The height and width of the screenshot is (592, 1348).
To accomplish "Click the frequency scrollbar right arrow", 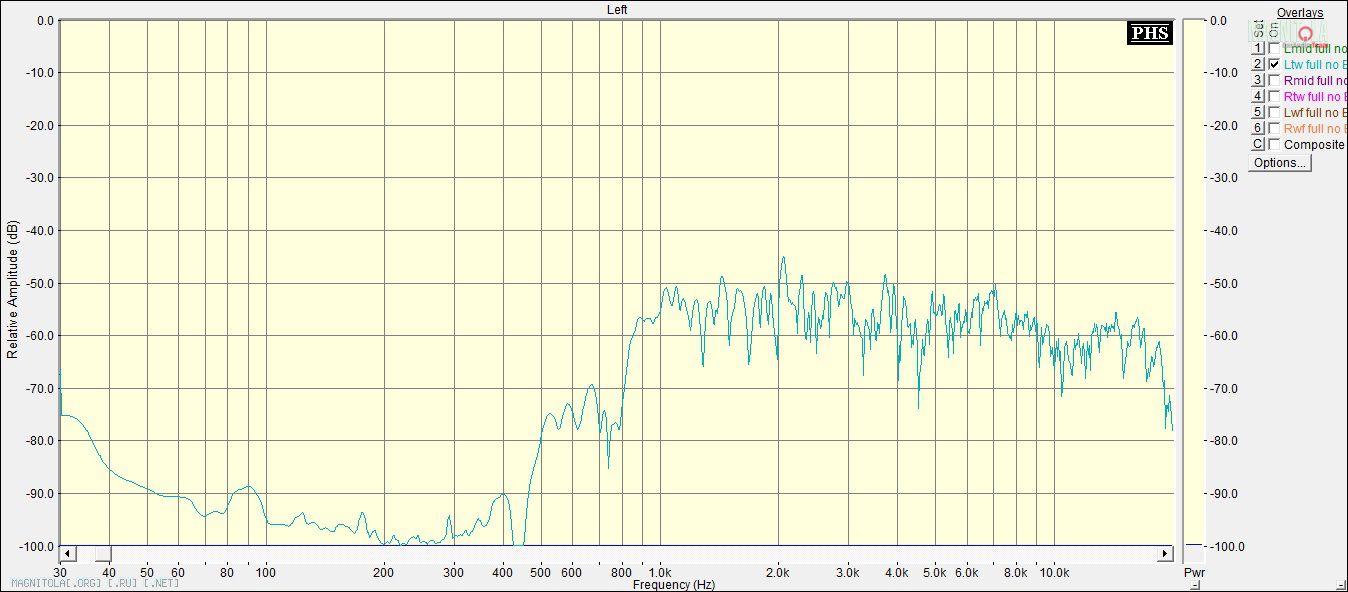I will click(1165, 554).
